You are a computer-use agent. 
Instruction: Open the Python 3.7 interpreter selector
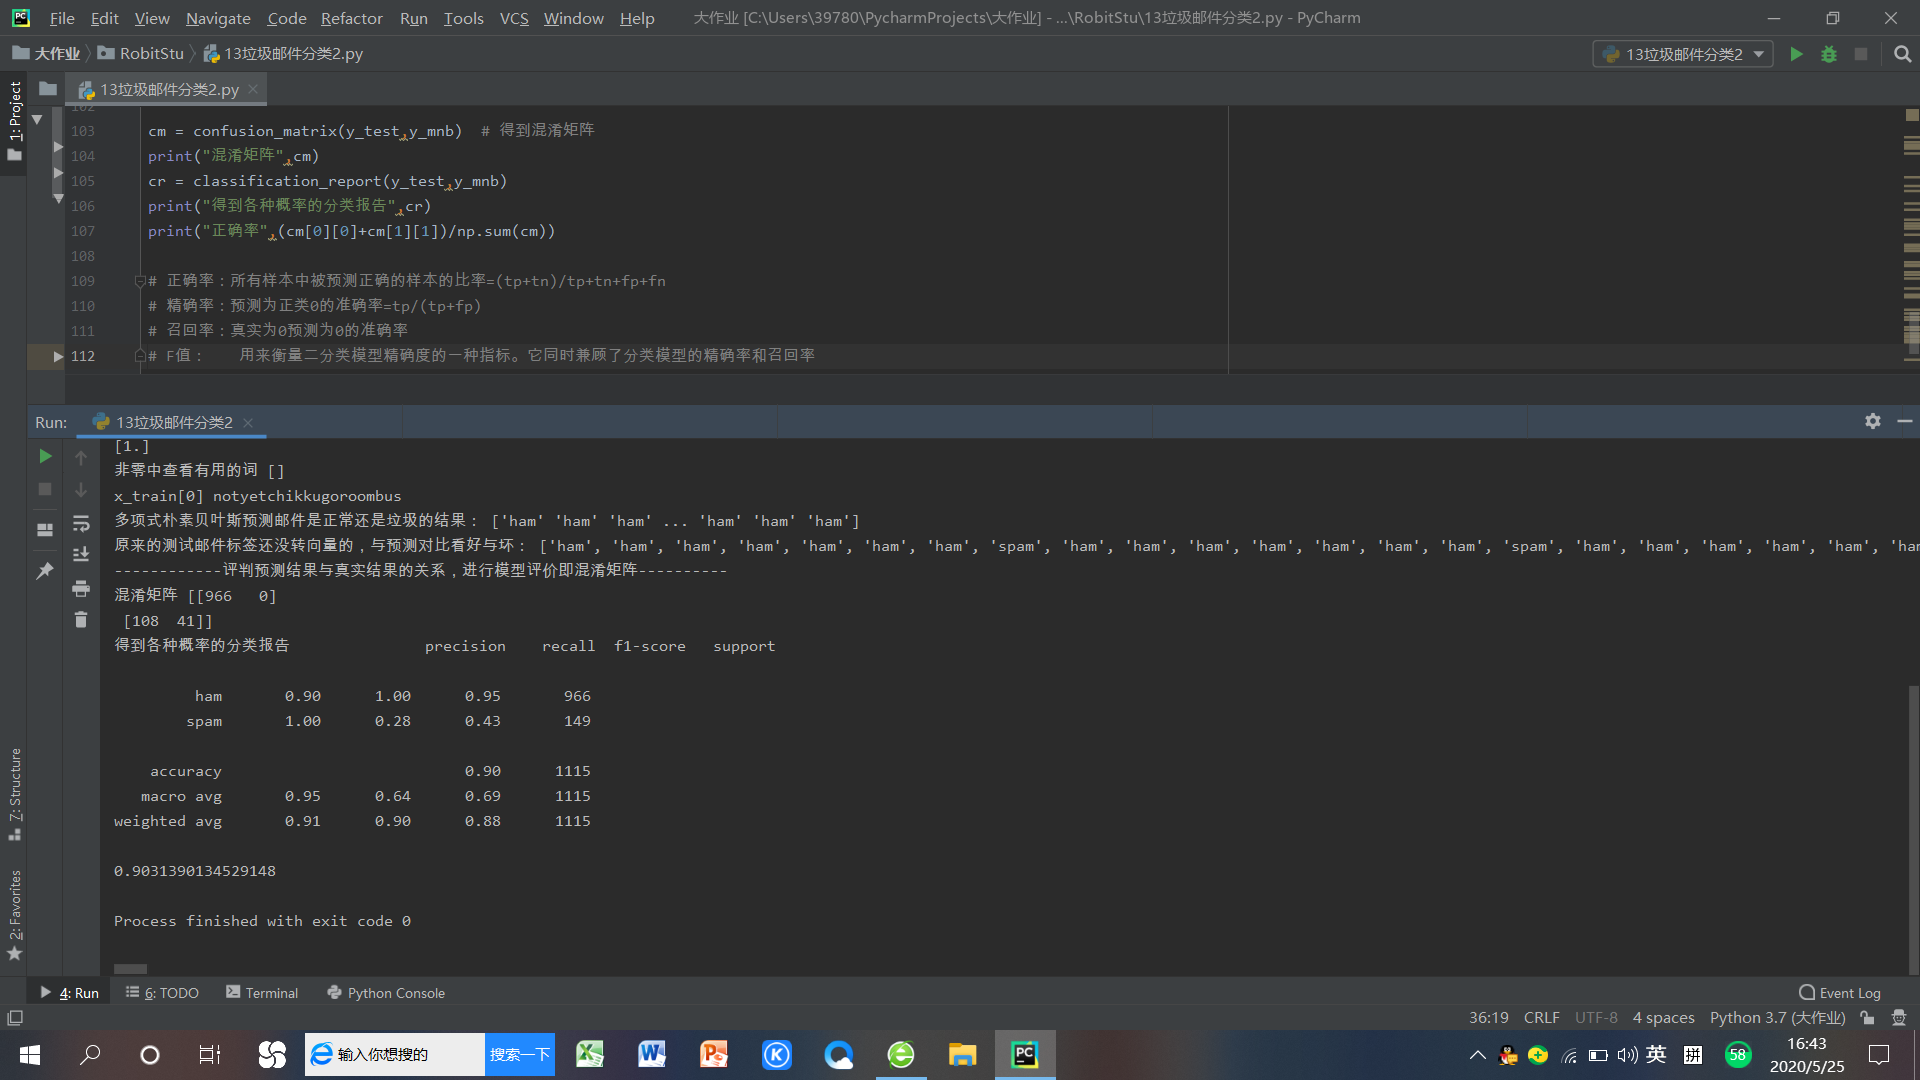pyautogui.click(x=1776, y=1017)
